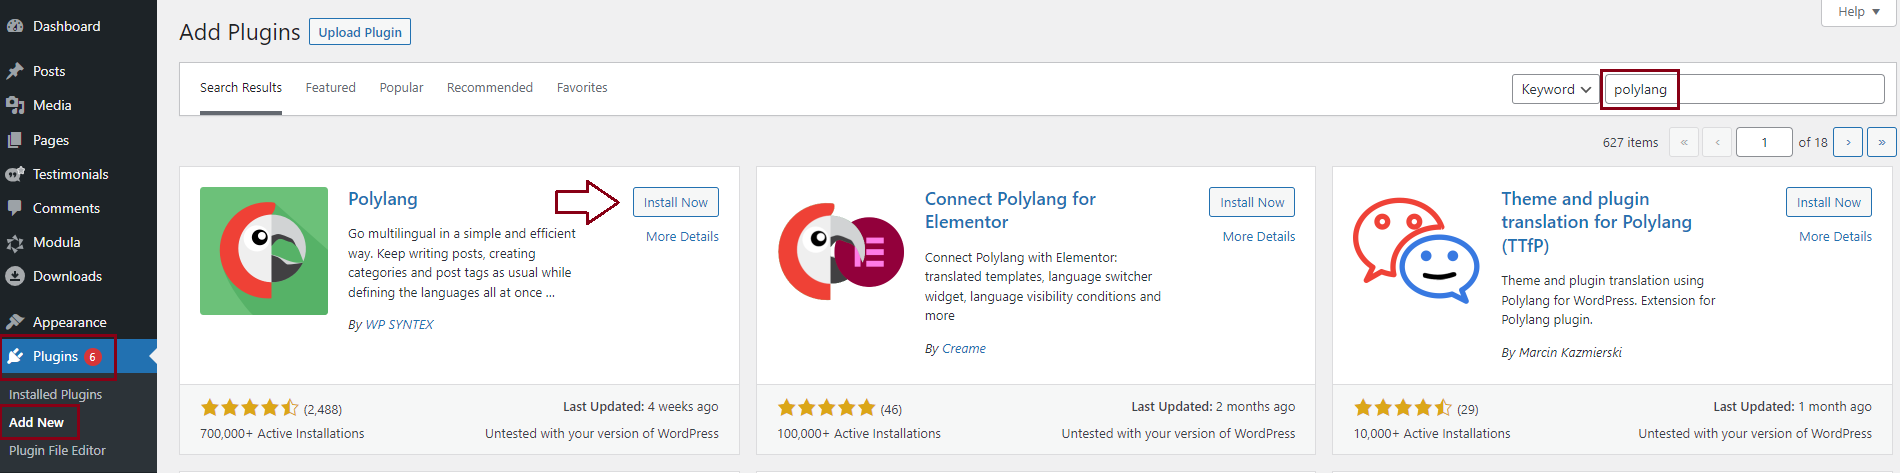Click the Plugins plug icon
The height and width of the screenshot is (473, 1900).
click(15, 356)
